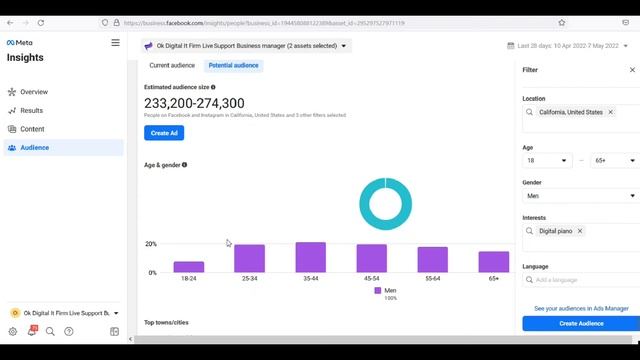Click the Audience people icon

(12, 148)
